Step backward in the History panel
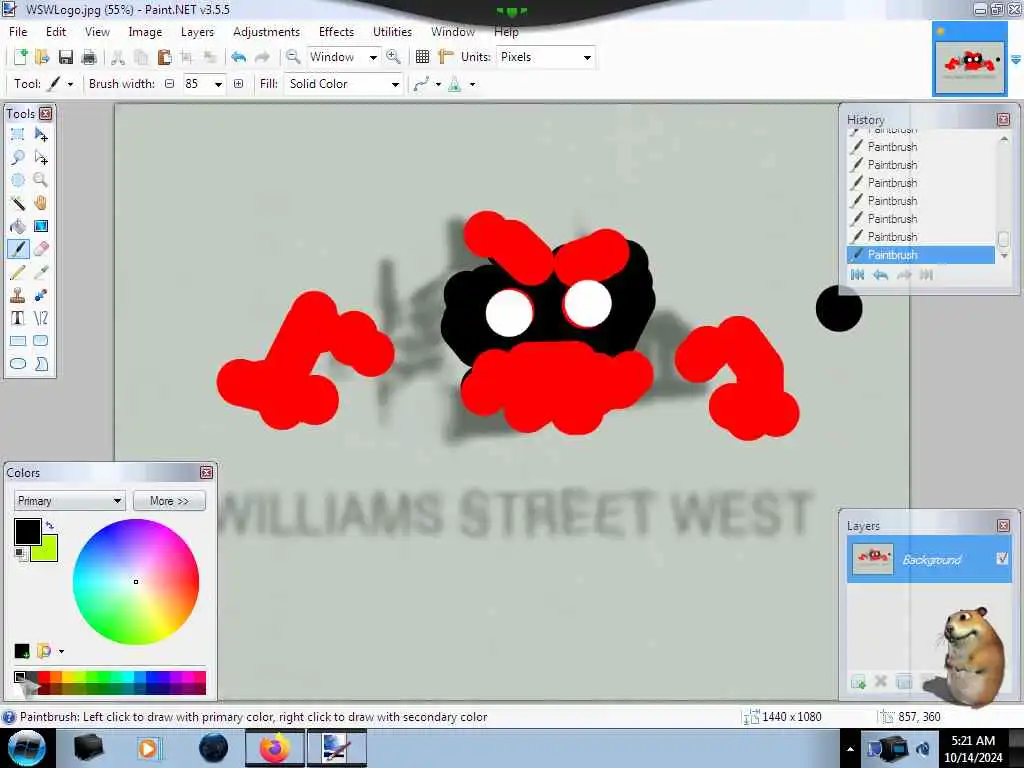 pyautogui.click(x=880, y=275)
